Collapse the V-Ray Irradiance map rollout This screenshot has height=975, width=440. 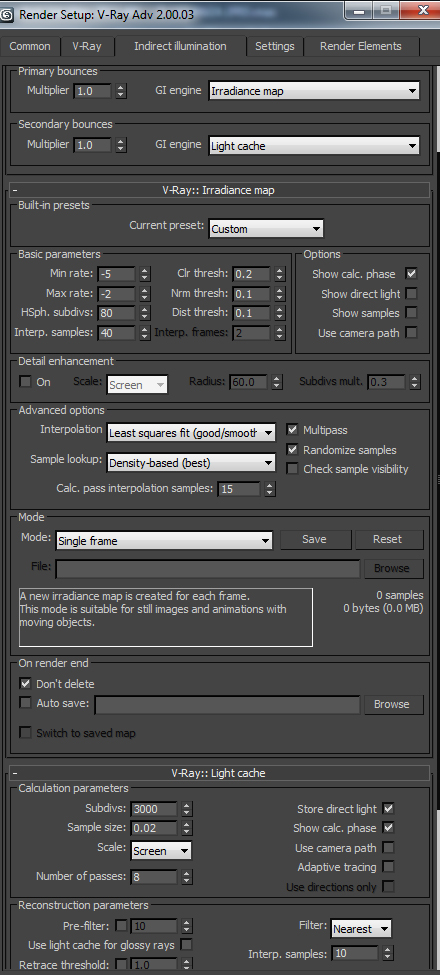(x=220, y=190)
